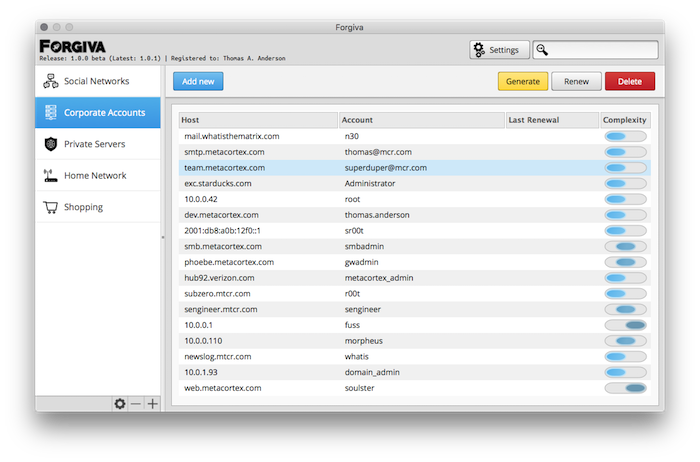Switch to the Home Network category

[x=98, y=175]
